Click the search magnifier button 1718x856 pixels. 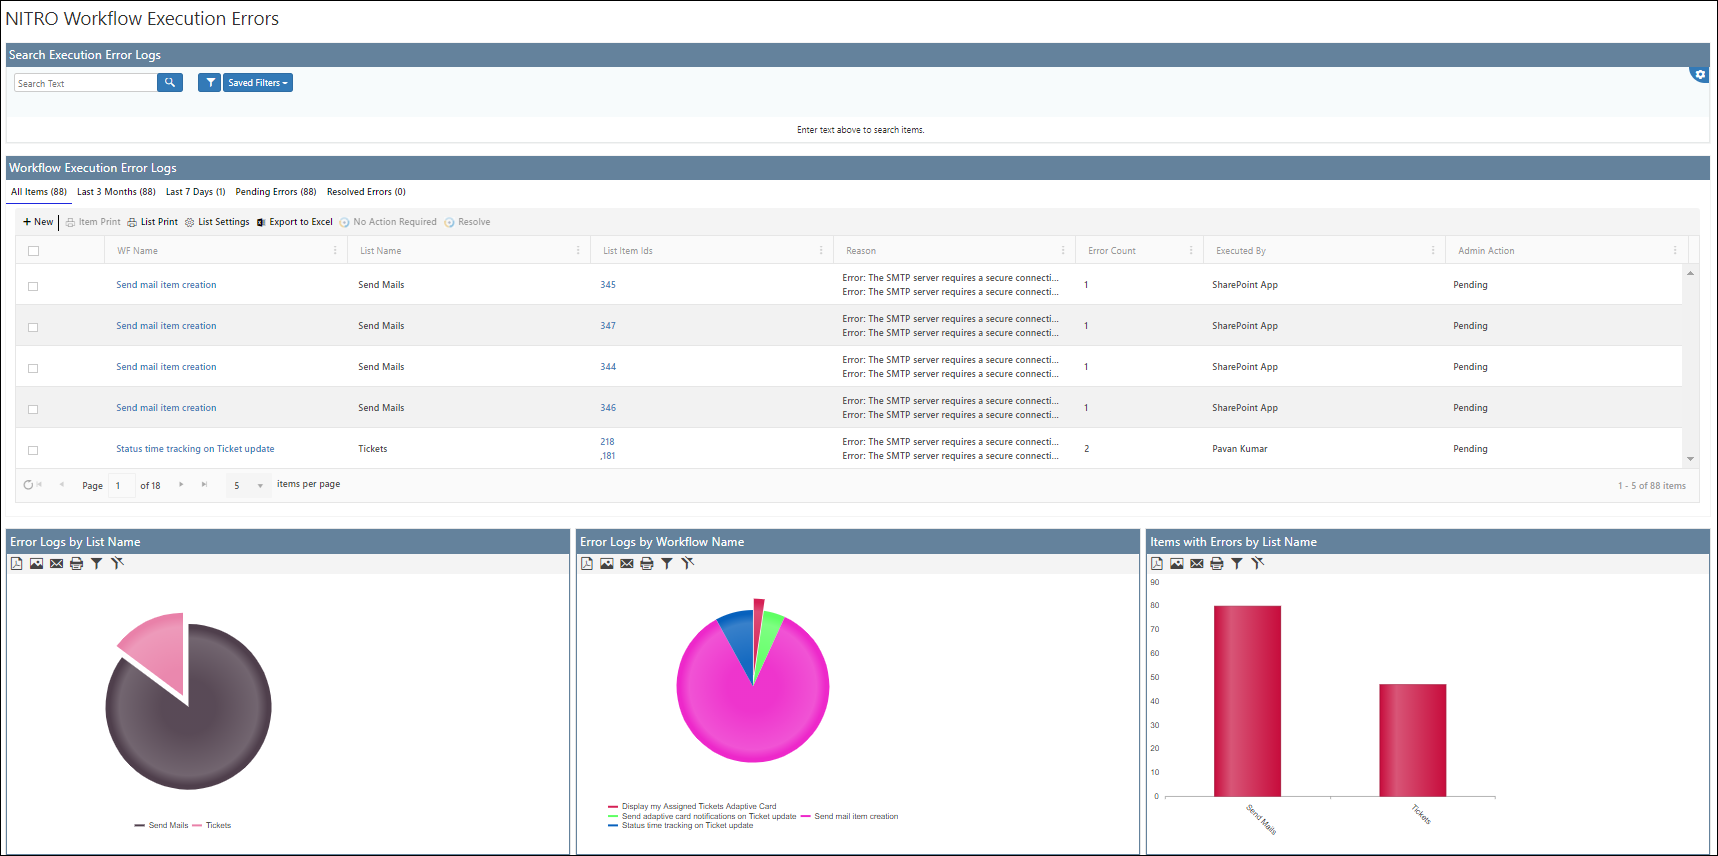tap(170, 83)
